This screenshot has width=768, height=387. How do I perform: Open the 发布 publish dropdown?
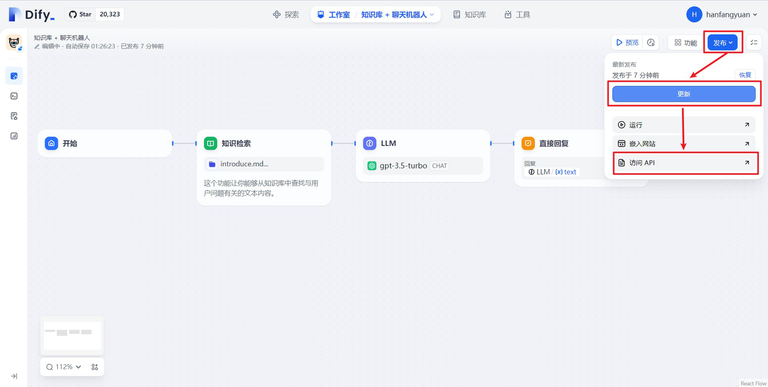coord(722,43)
